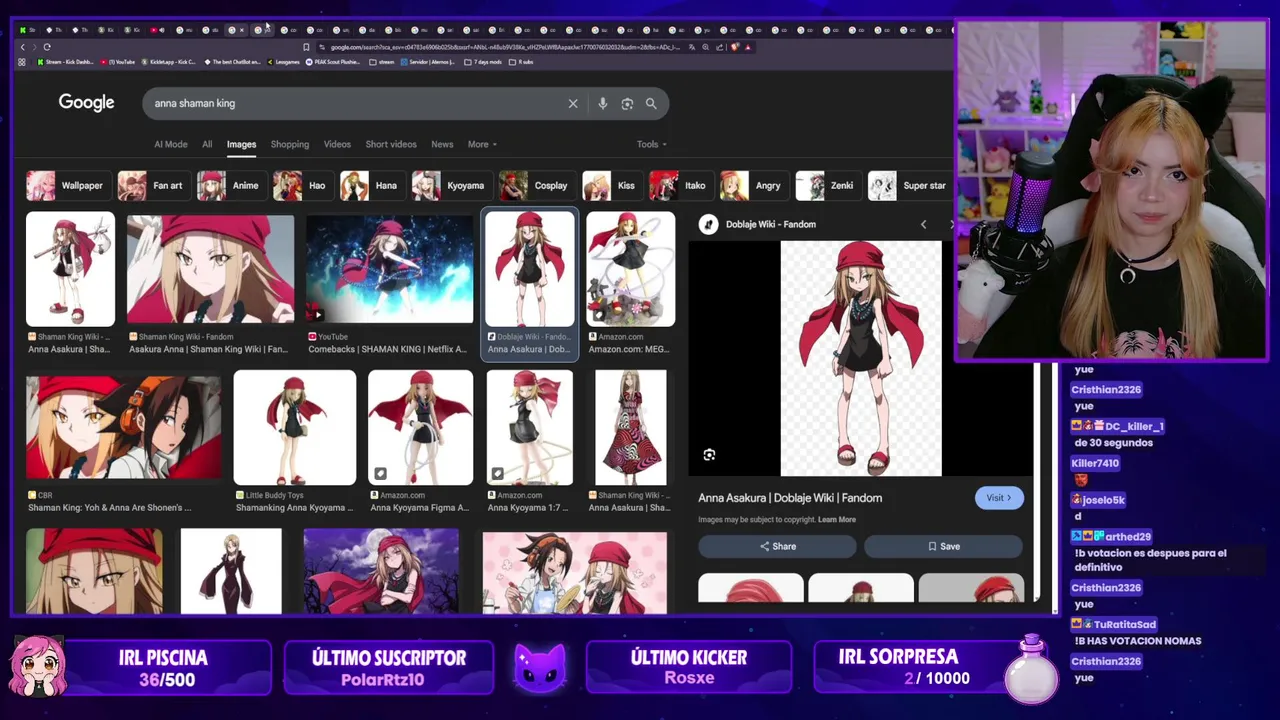Image resolution: width=1280 pixels, height=720 pixels.
Task: Open the CBR Yoh & Anna thumbnail
Action: [x=124, y=428]
